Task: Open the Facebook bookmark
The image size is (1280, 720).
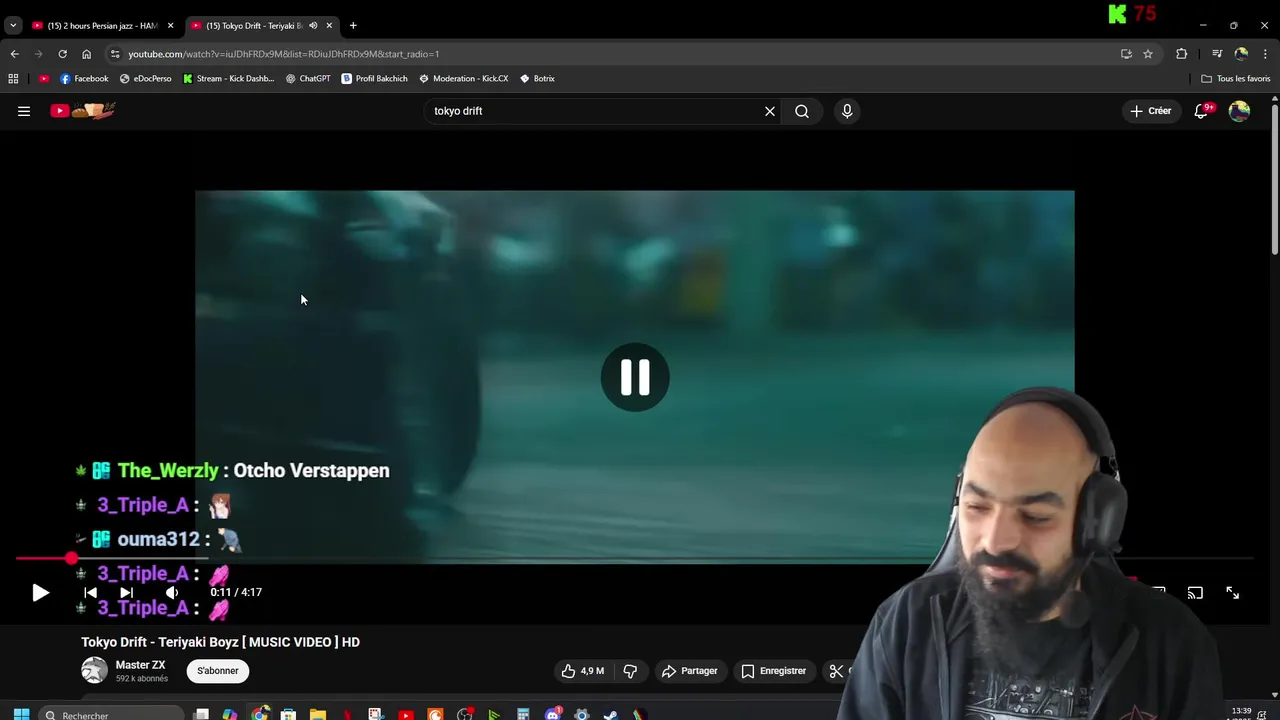Action: click(x=84, y=78)
